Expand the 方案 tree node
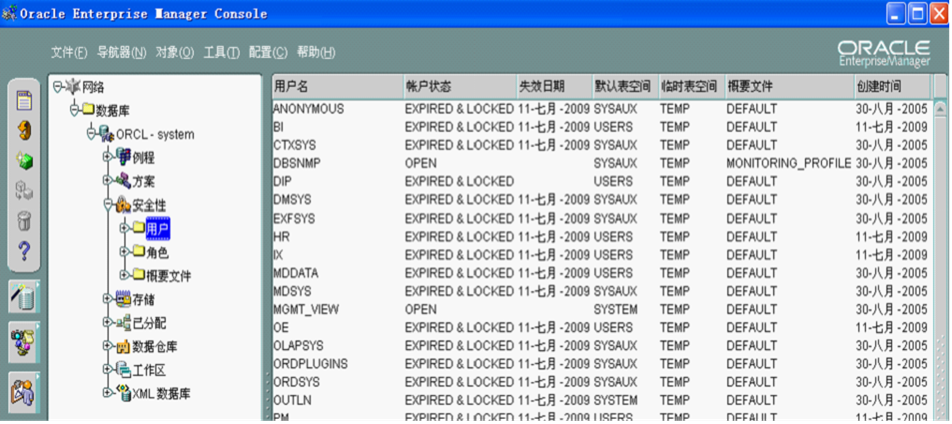Screen dimensions: 952x424 (108, 180)
